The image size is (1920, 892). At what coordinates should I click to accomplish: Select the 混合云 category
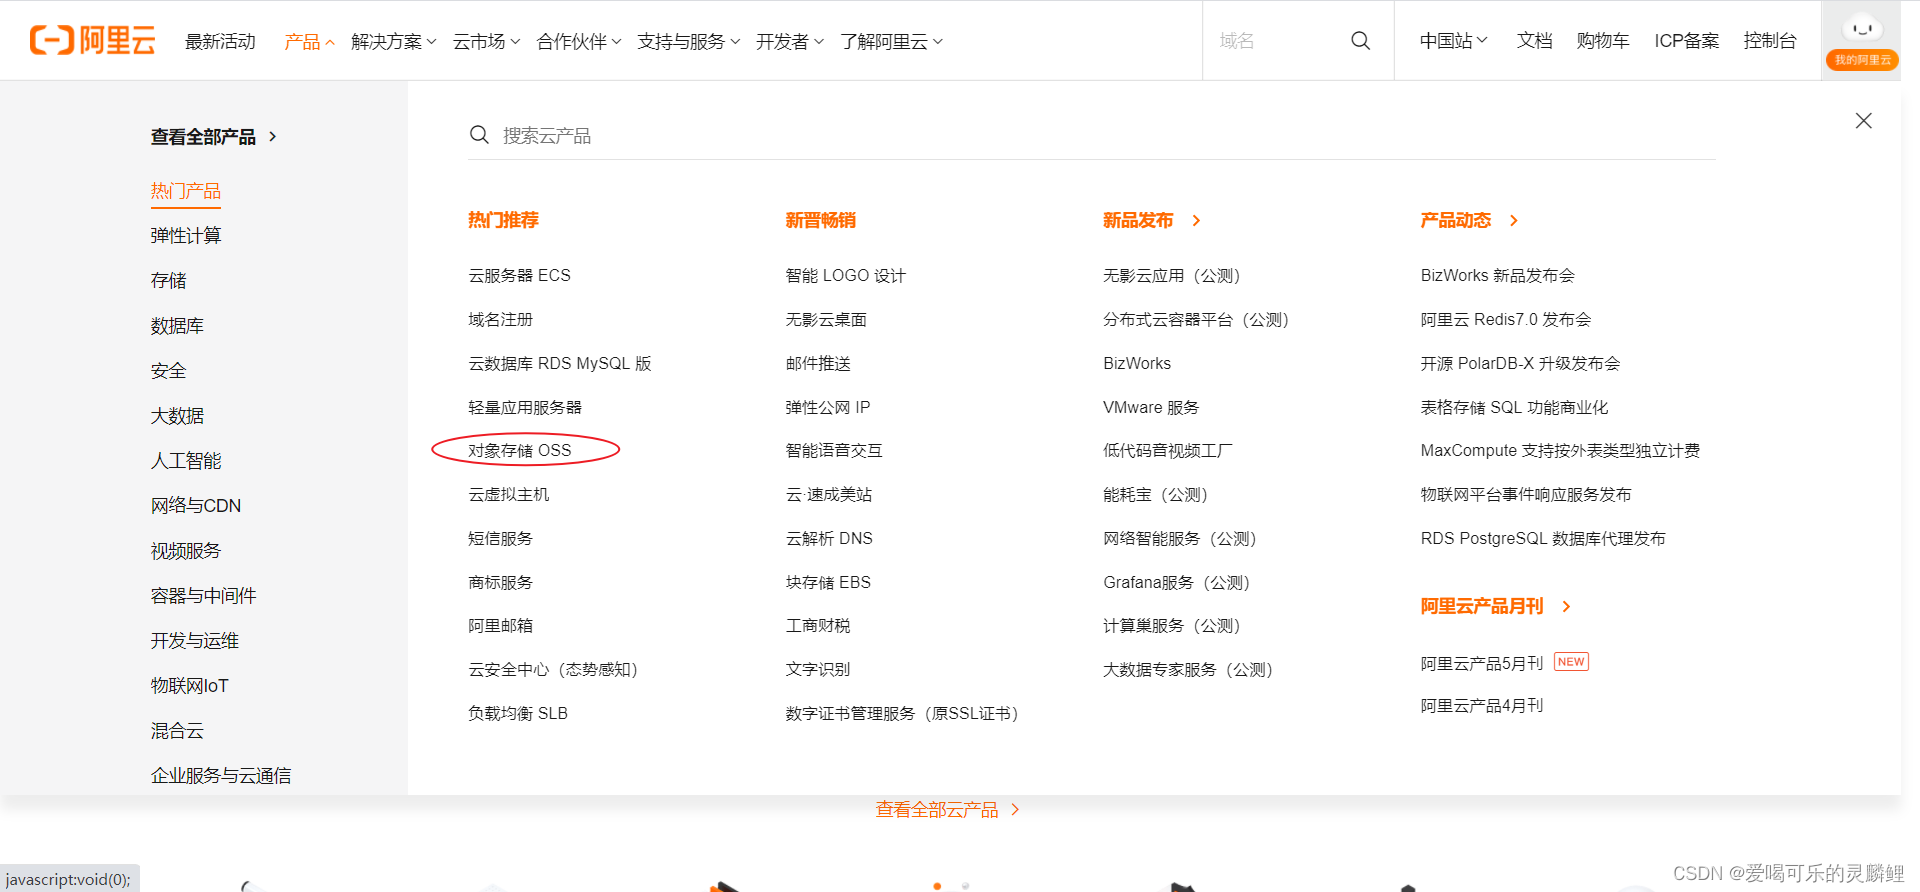[x=177, y=731]
